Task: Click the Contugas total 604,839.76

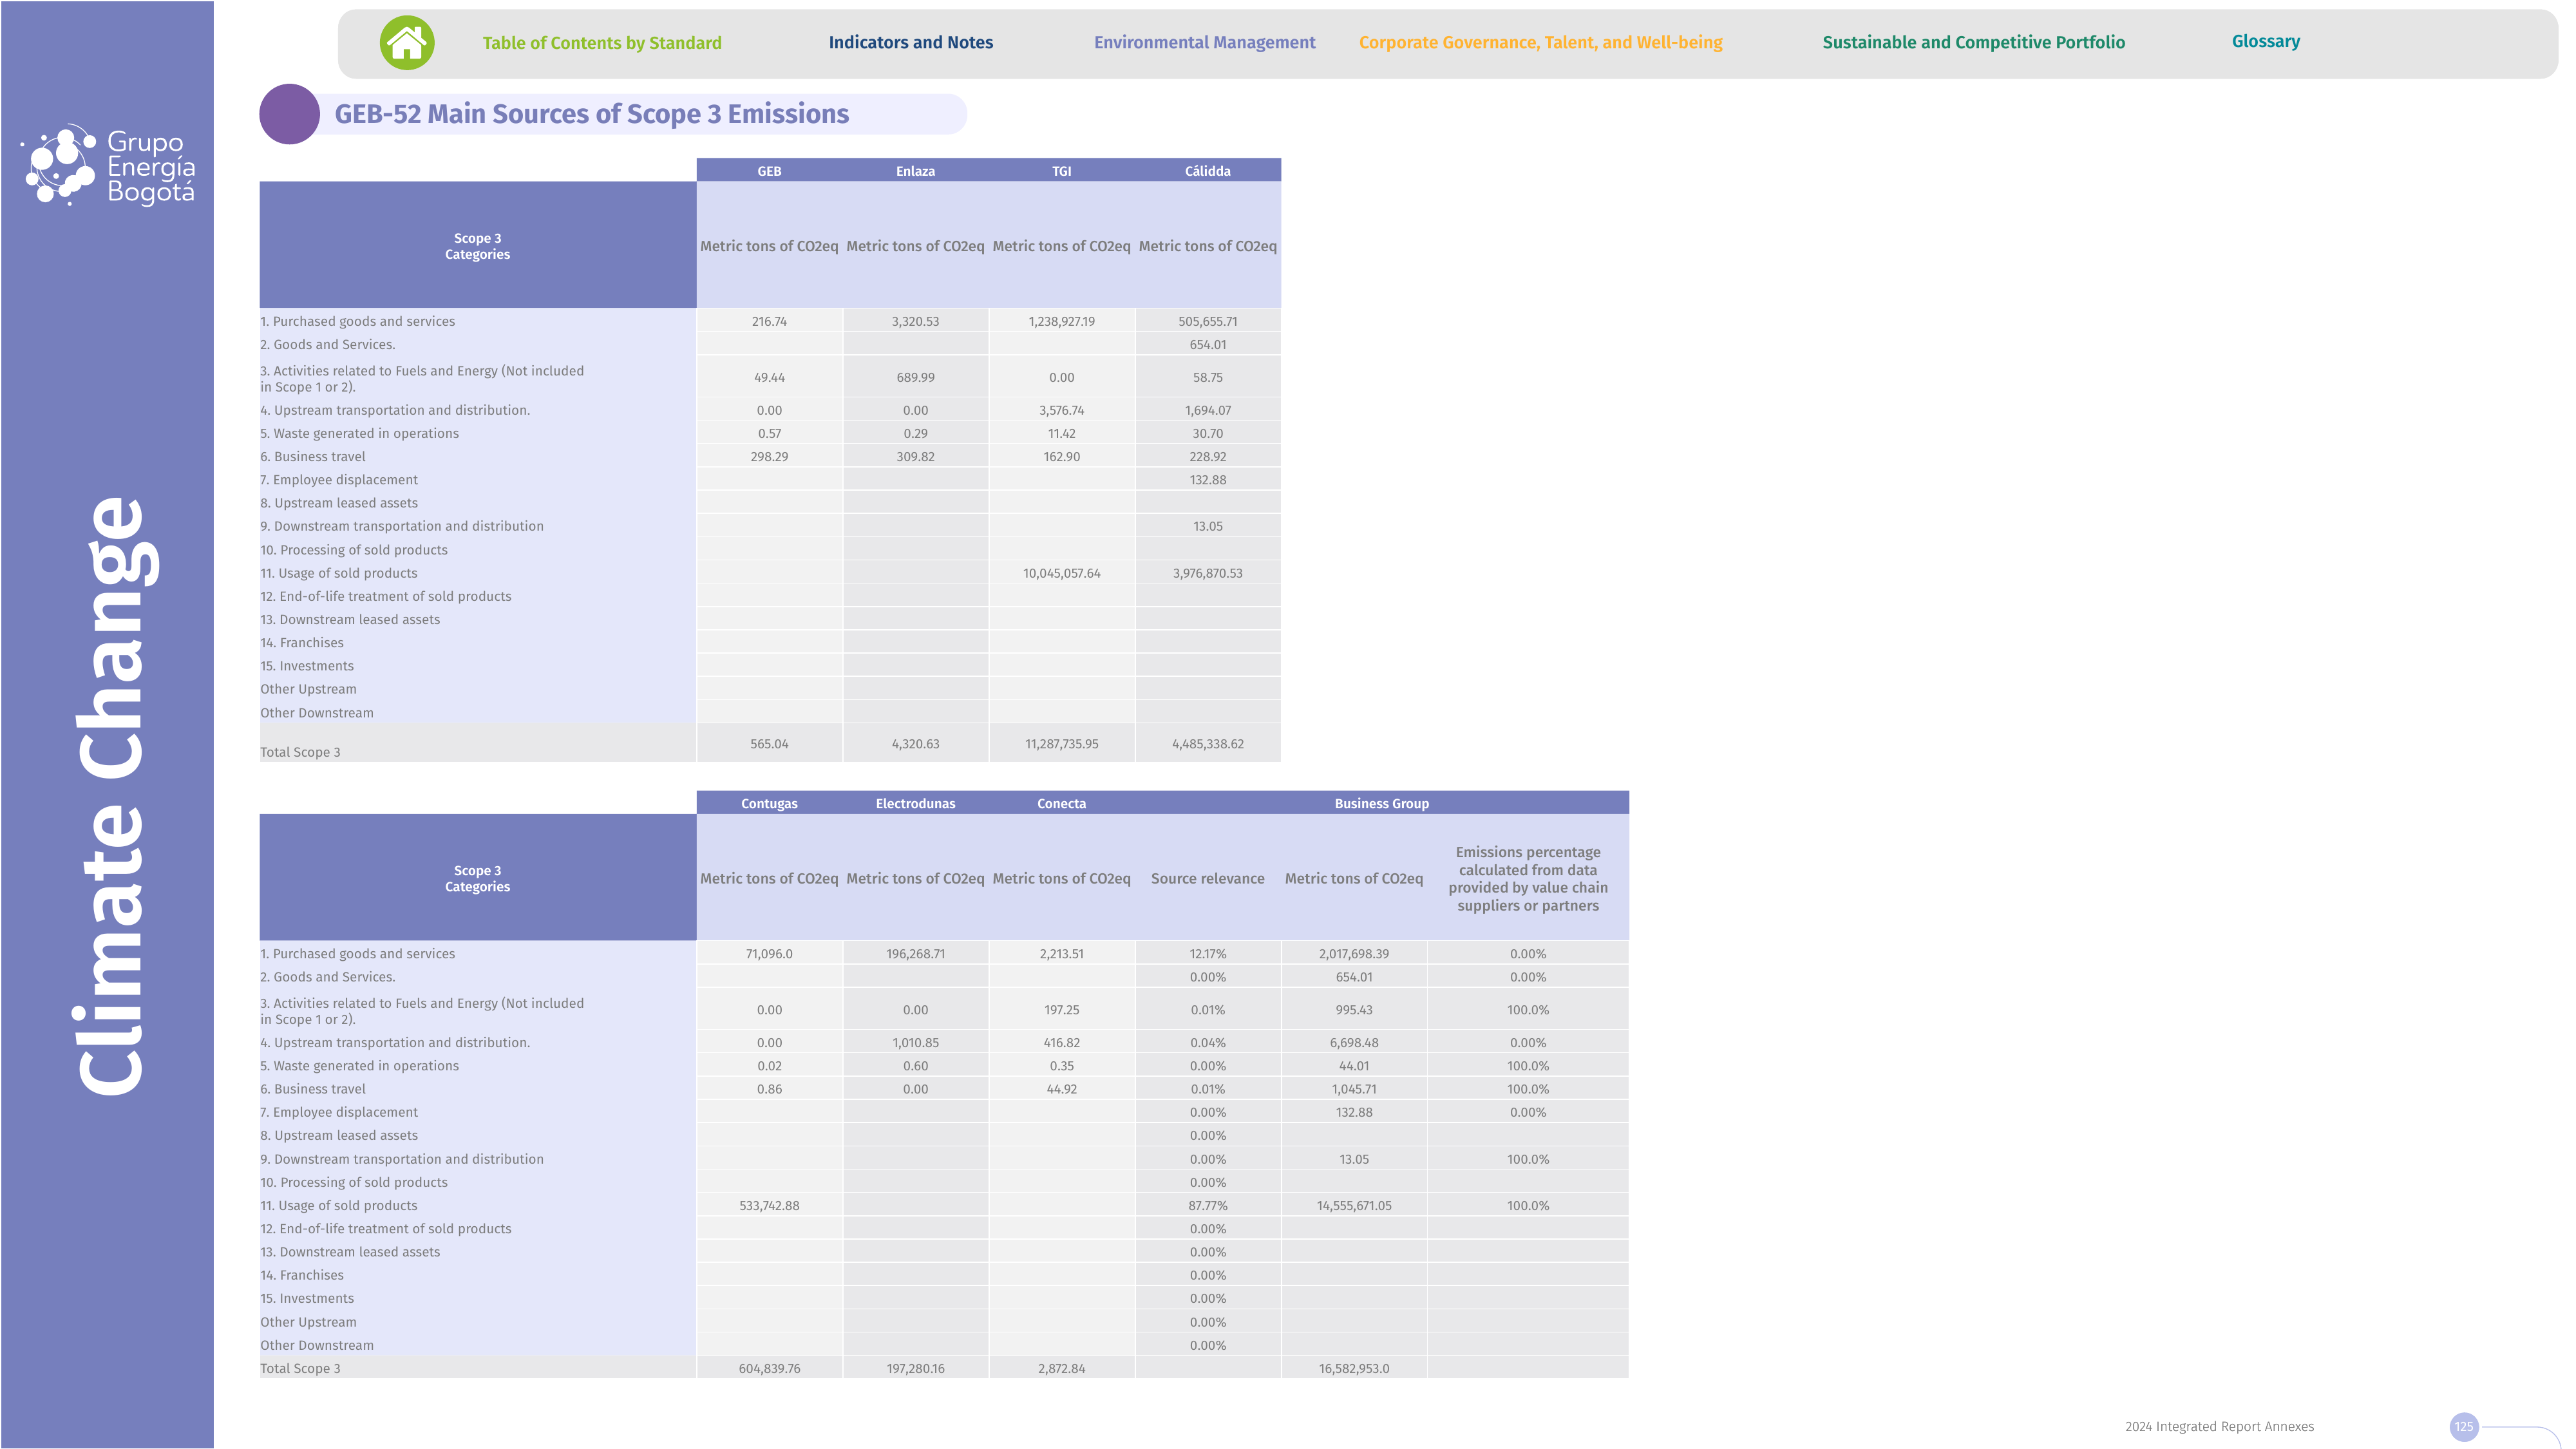Action: tap(769, 1369)
